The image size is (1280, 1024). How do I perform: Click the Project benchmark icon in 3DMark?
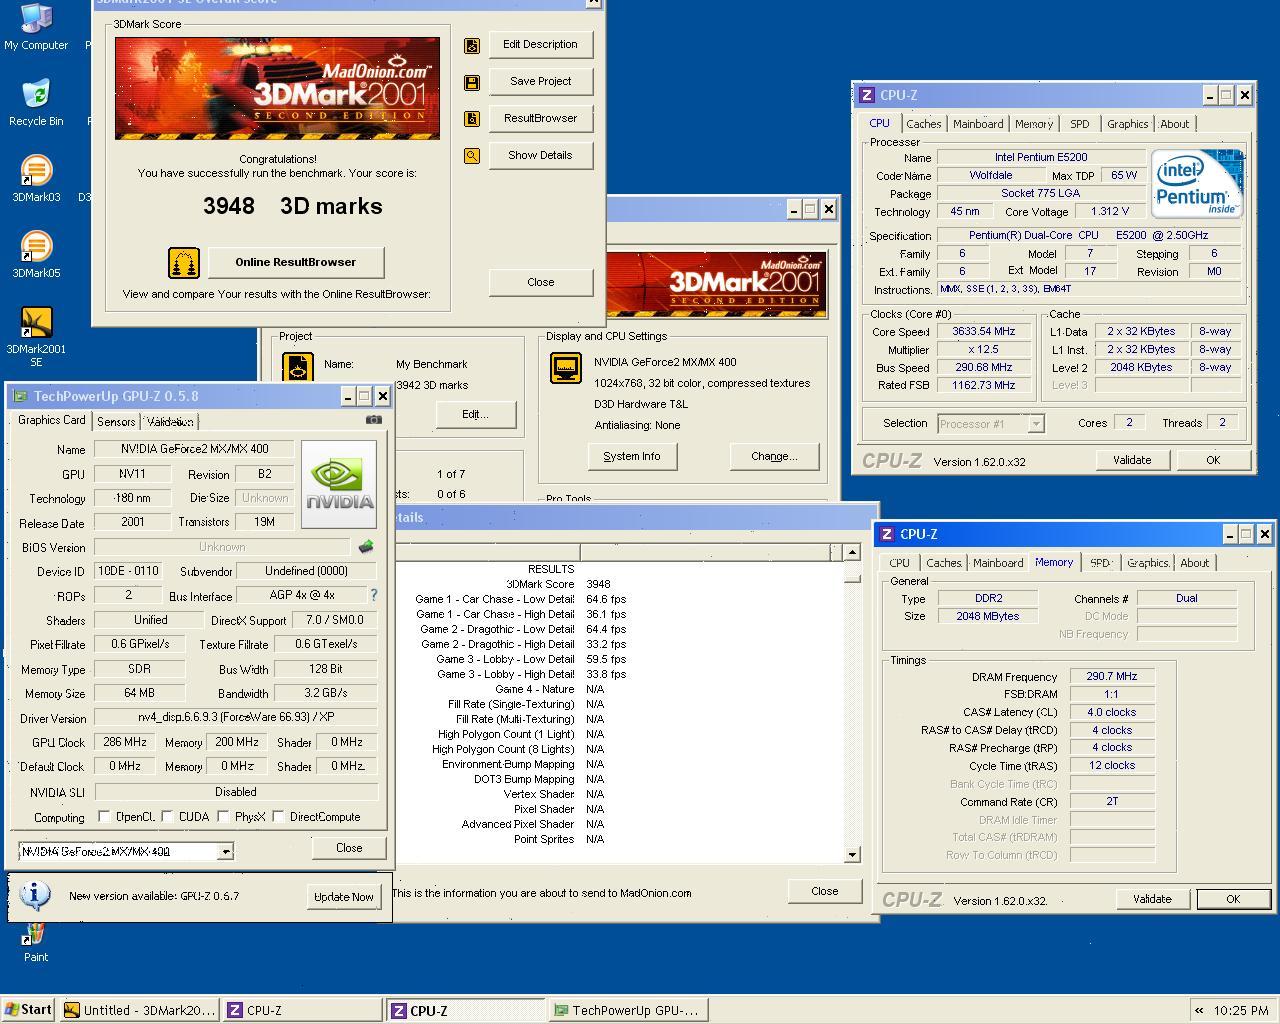[x=298, y=368]
